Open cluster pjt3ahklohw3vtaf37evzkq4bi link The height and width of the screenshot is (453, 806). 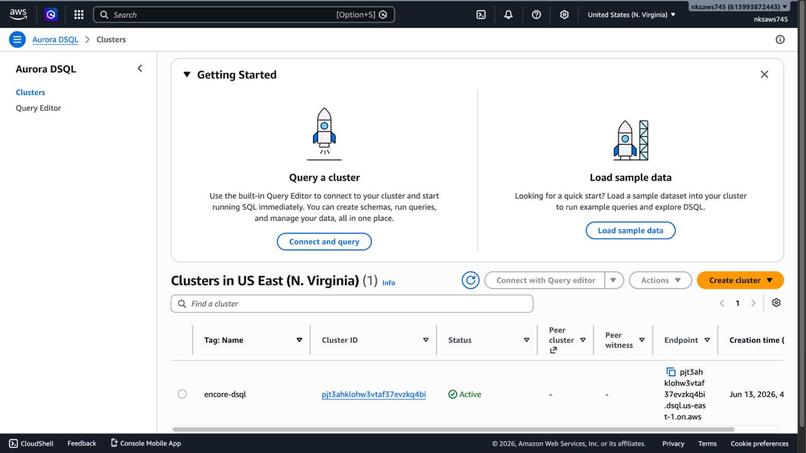tap(374, 394)
